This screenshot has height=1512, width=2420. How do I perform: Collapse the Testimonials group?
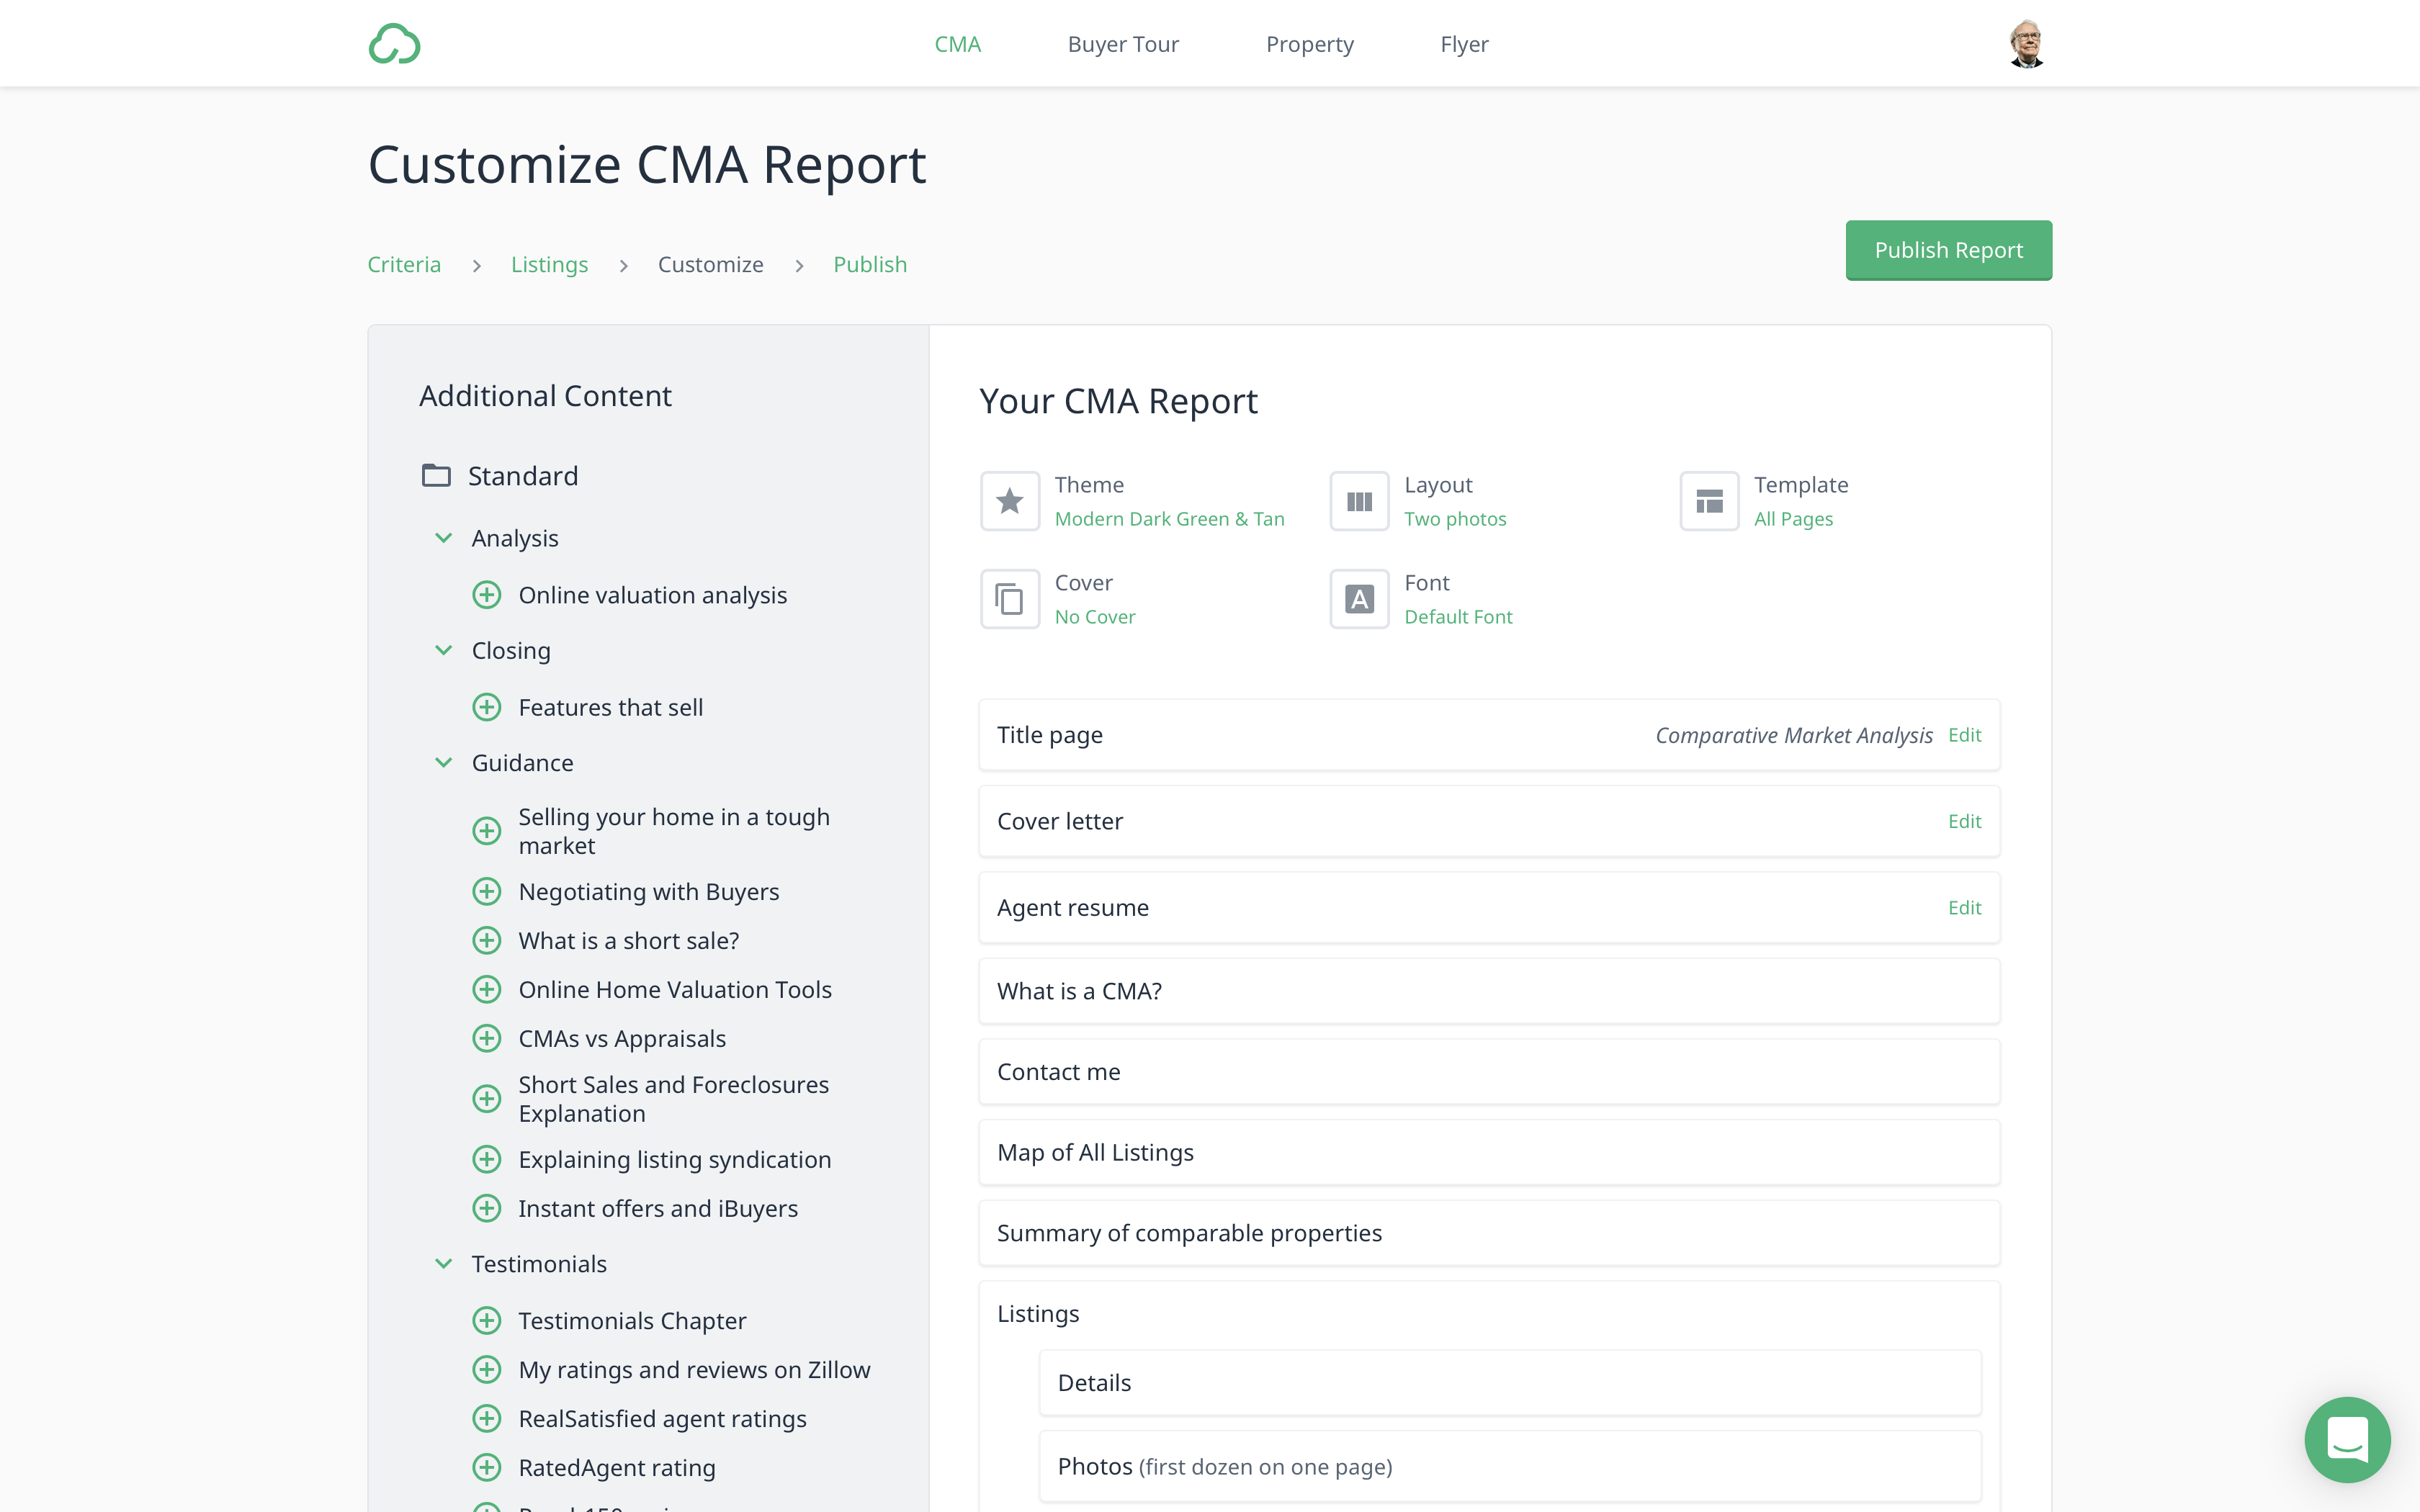pos(444,1264)
